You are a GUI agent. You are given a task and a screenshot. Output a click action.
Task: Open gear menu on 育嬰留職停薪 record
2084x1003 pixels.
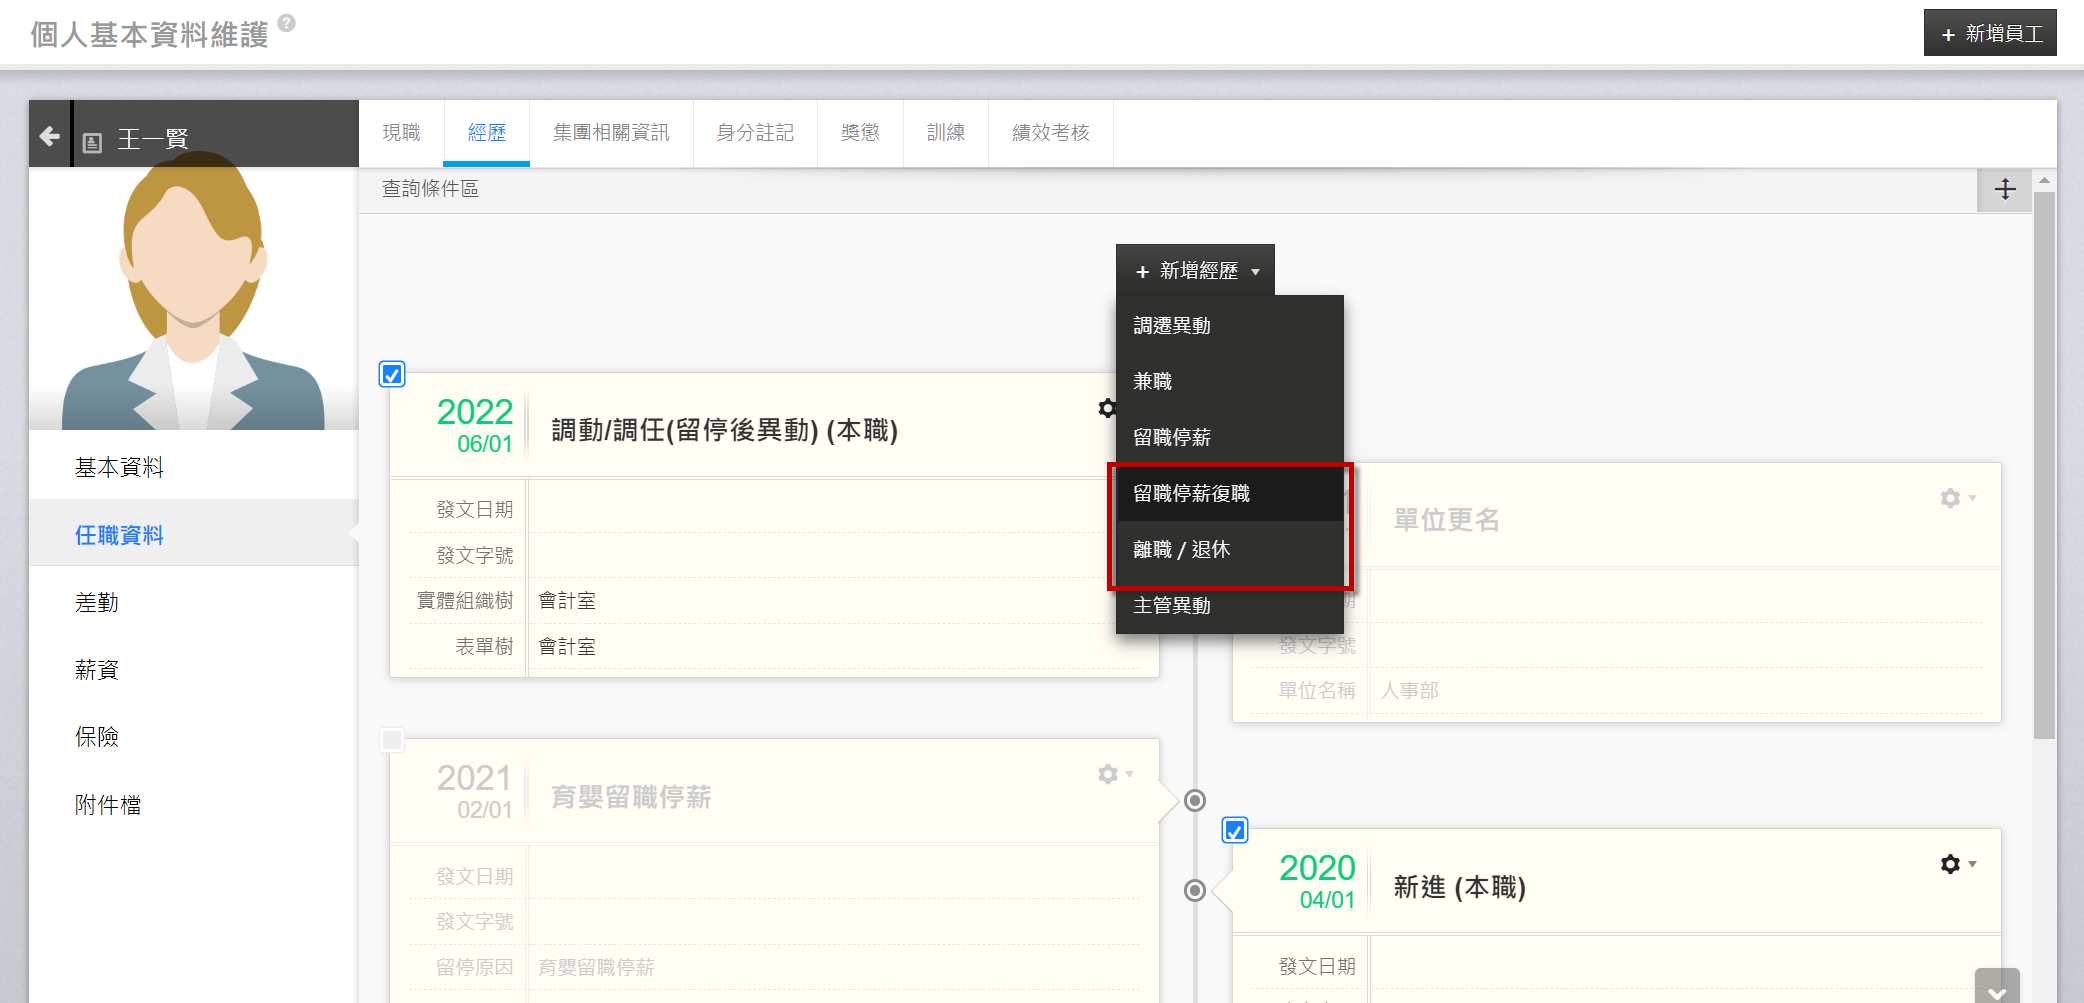[1113, 774]
